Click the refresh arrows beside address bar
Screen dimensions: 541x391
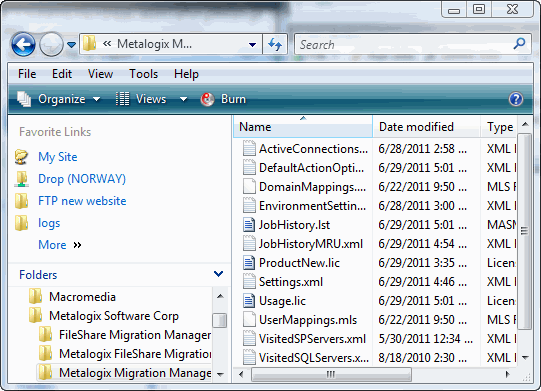275,44
